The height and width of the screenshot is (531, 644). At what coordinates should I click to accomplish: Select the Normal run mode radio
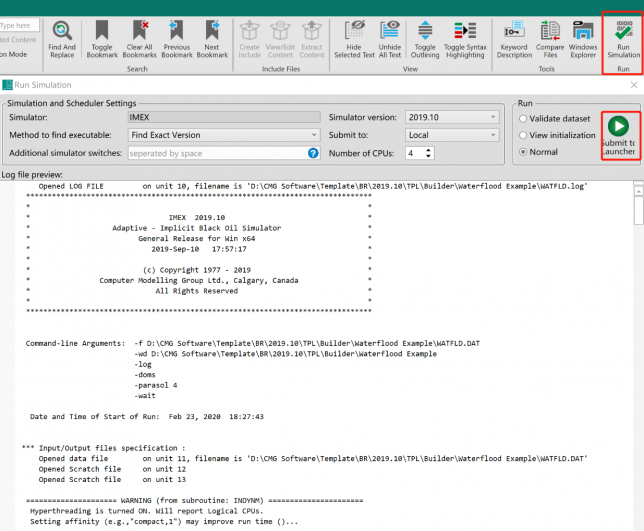pos(523,152)
